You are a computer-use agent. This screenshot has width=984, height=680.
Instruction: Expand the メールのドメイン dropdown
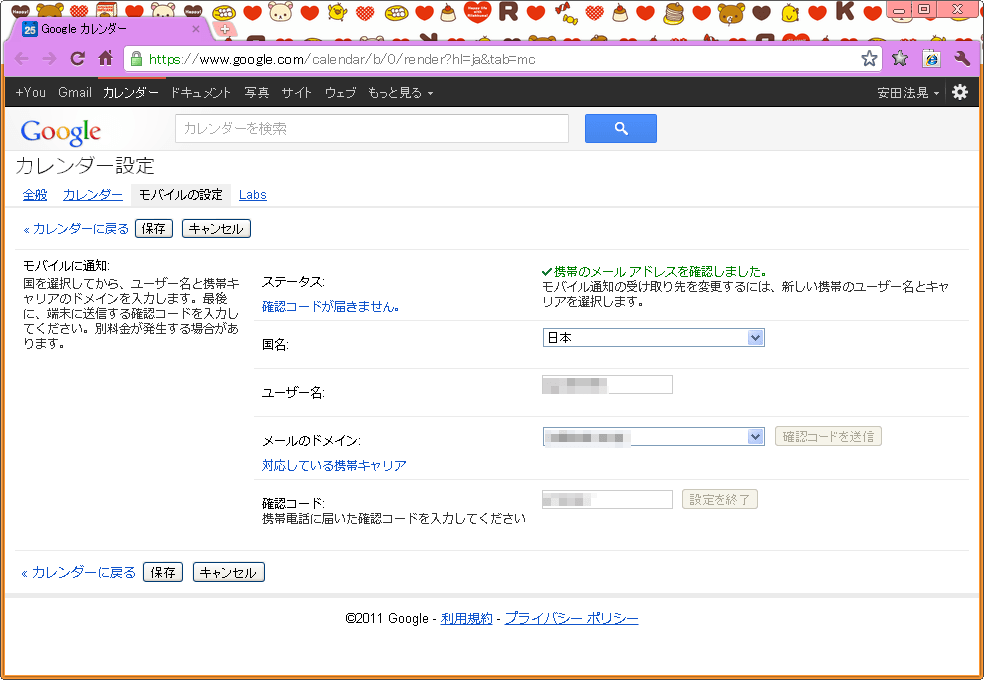[653, 436]
